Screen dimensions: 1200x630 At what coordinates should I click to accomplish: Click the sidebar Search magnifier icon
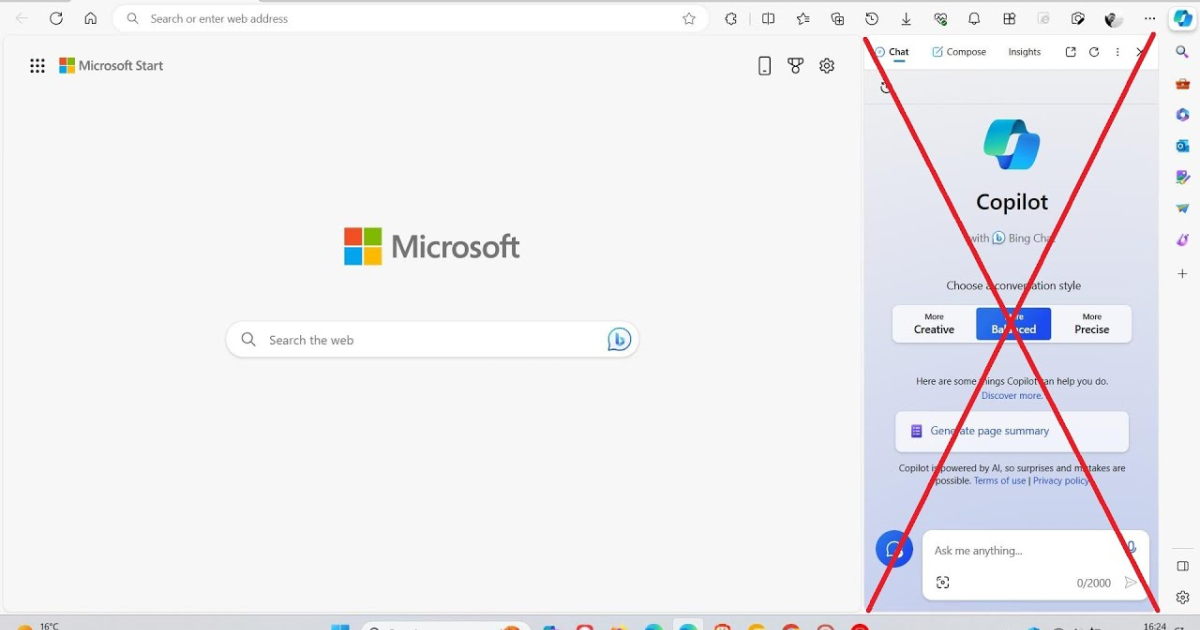point(1182,52)
